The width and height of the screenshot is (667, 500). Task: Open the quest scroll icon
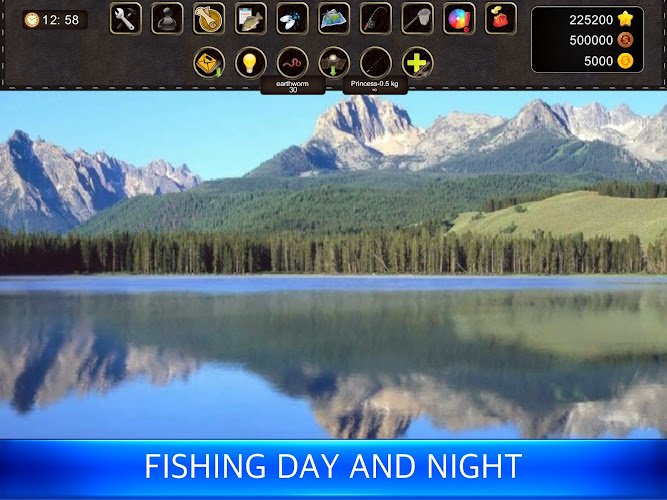coord(209,19)
